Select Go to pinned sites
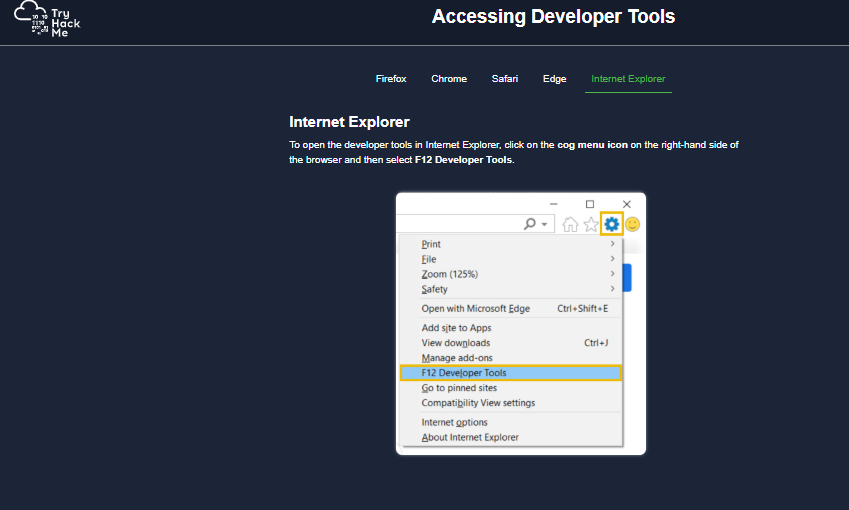The image size is (849, 510). [511, 388]
